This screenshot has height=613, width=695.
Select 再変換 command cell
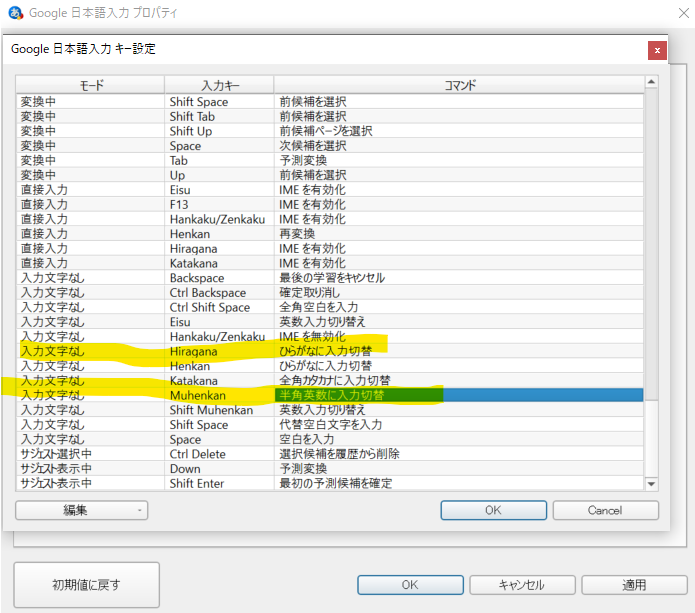[x=459, y=234]
